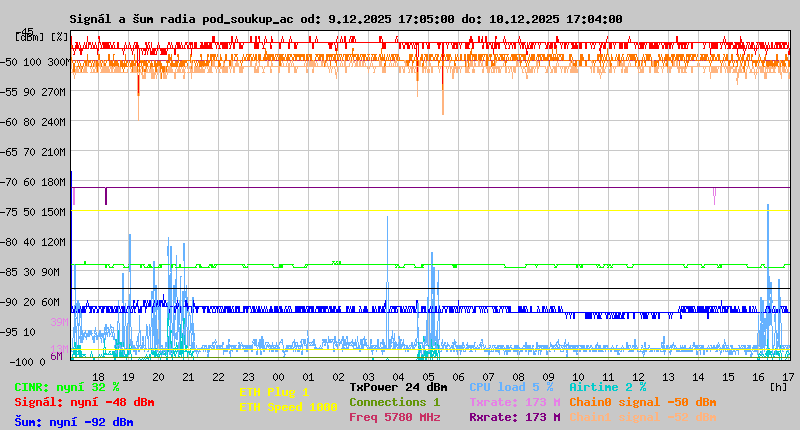
Task: Click the 'Rxrate: 173 M' legend label
Action: coord(515,417)
